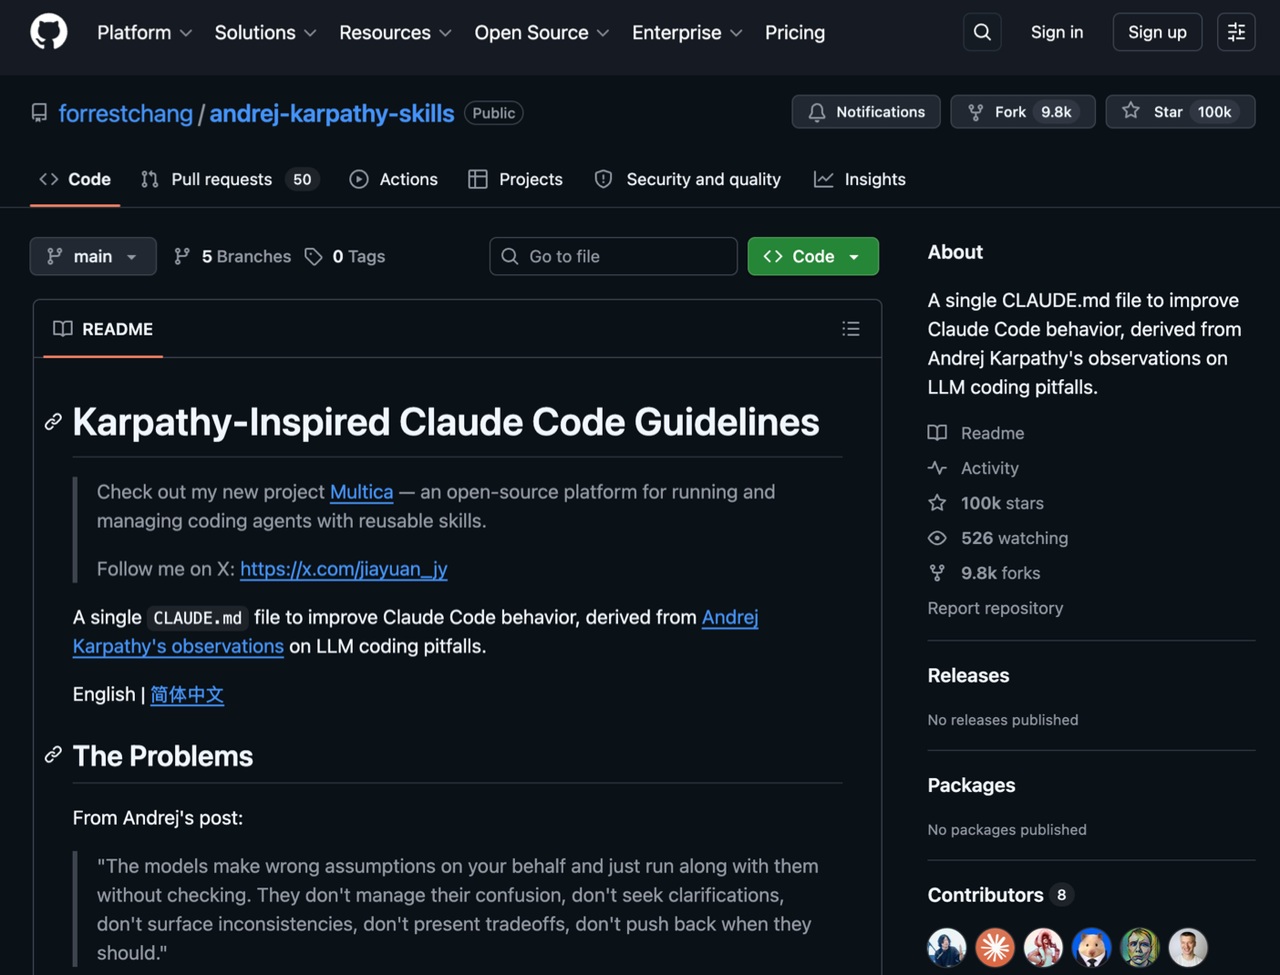Click the anchor link icon beside Karpathy-Inspired heading
Viewport: 1280px width, 975px height.
(53, 422)
